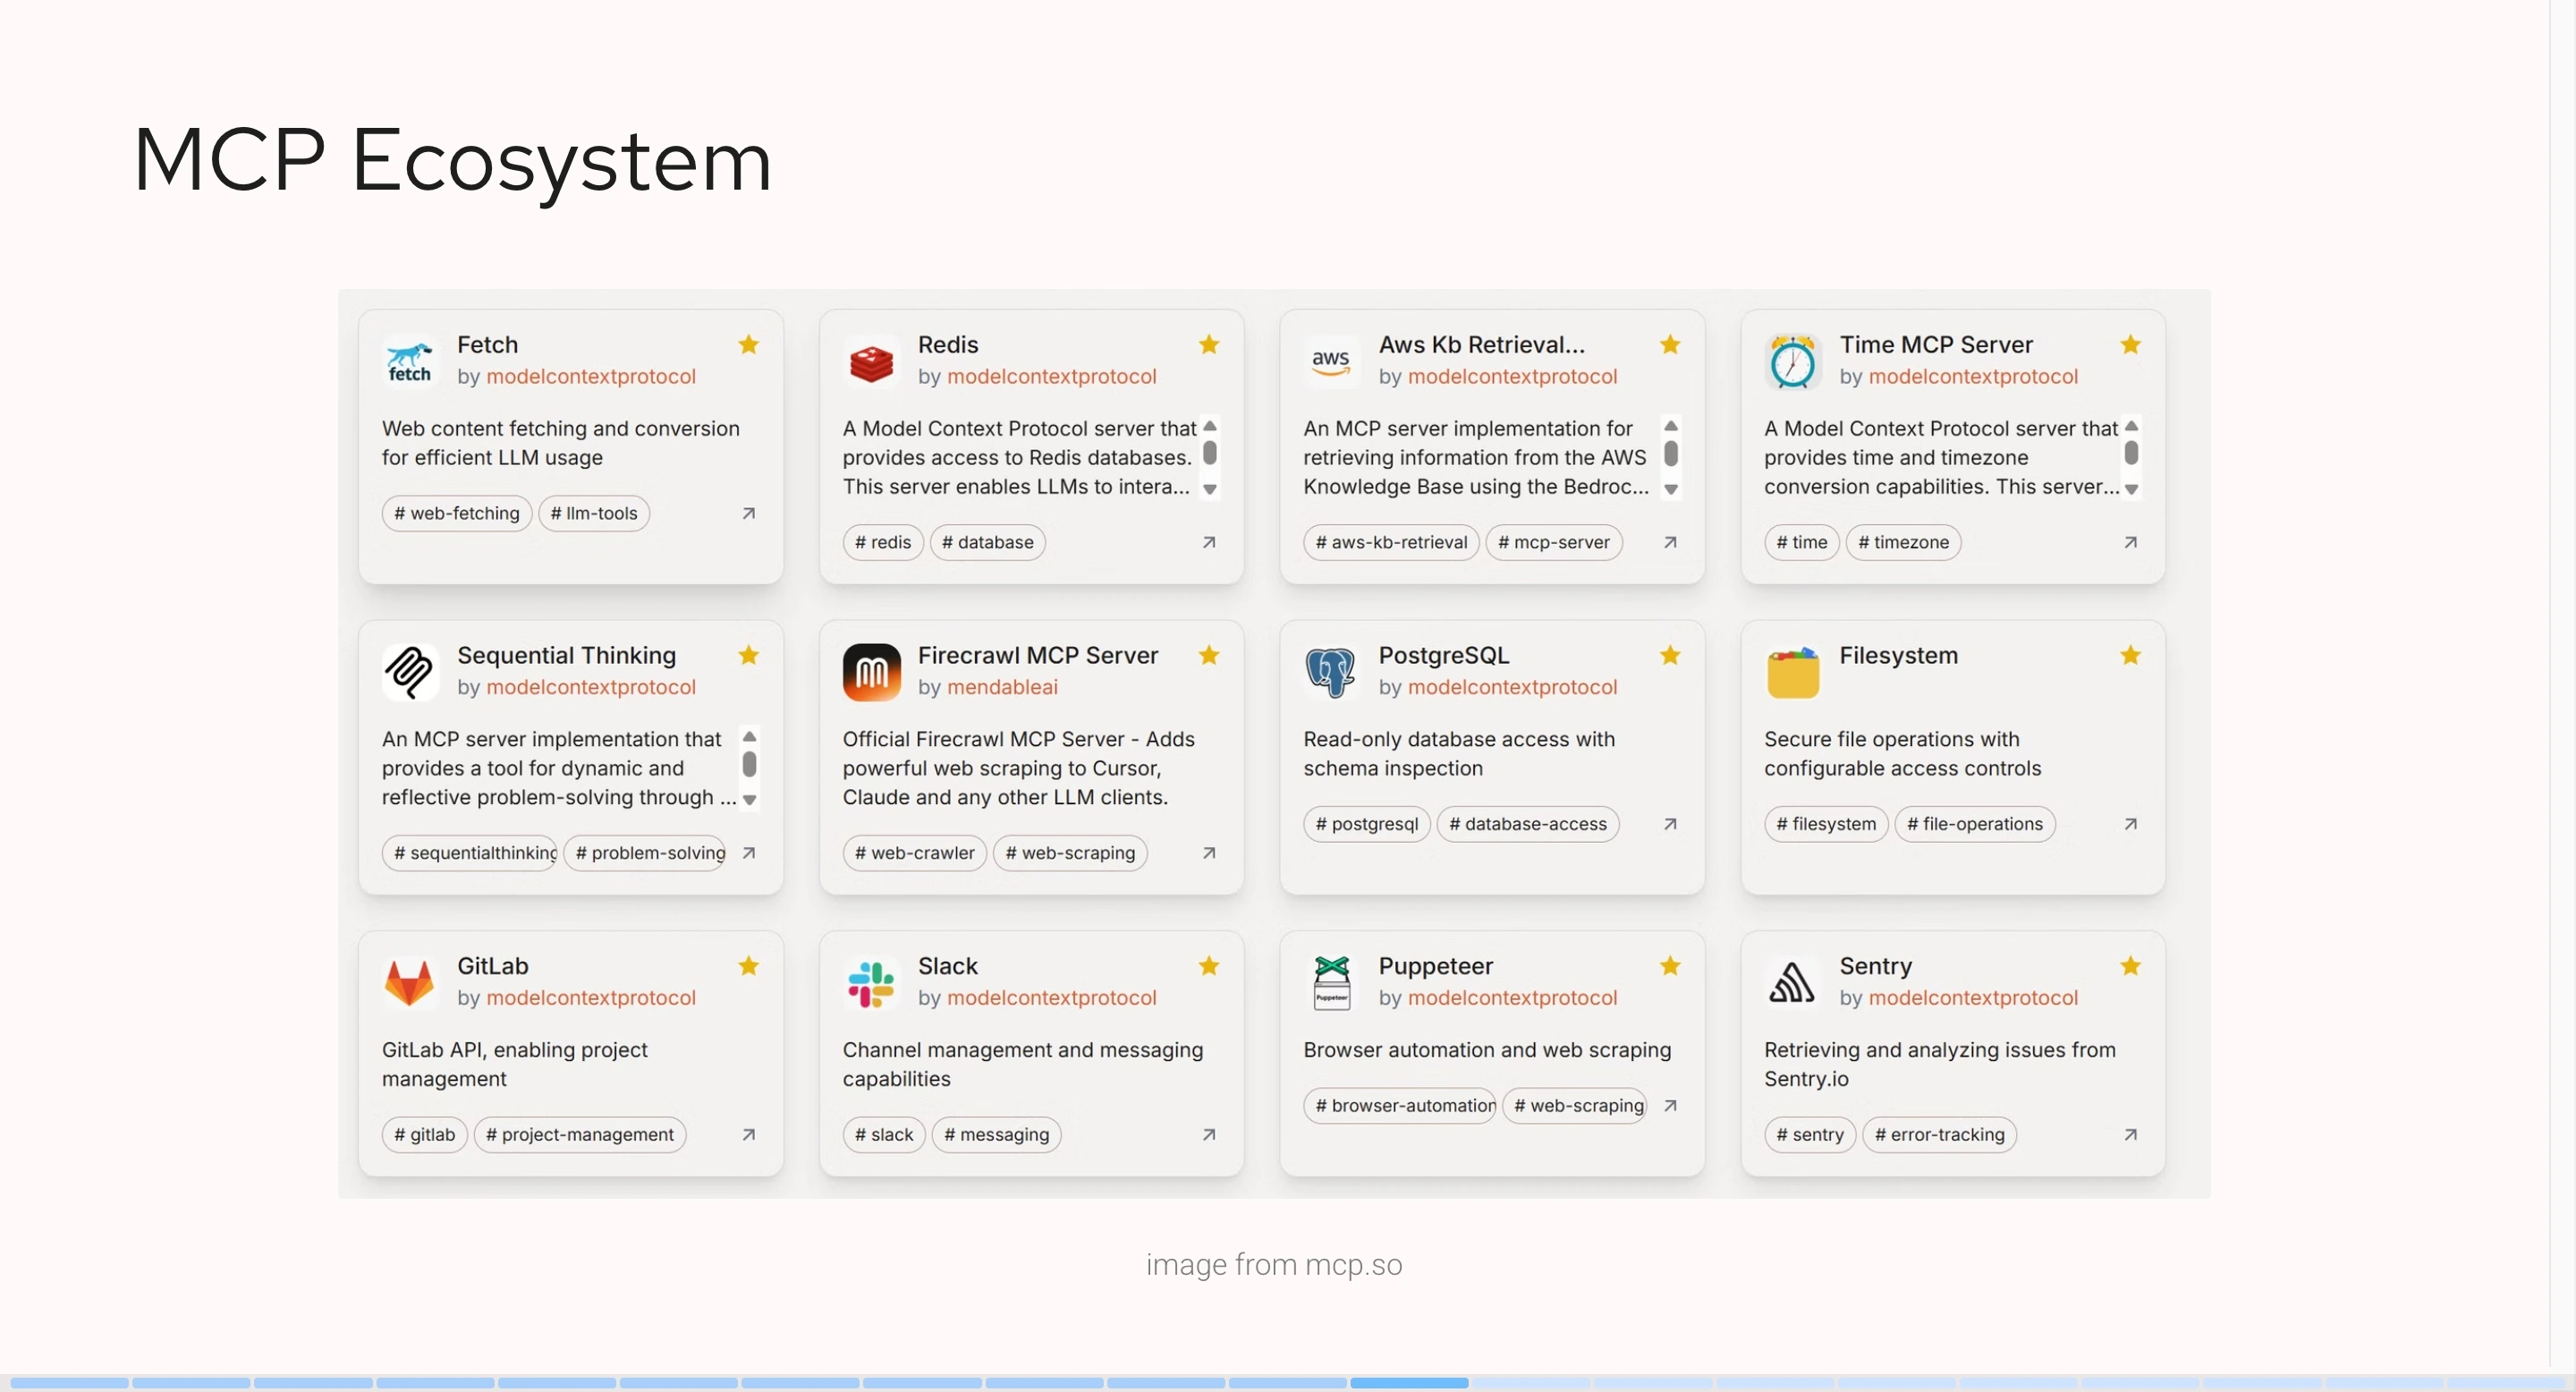Click the Firecrawl MCP Server logo
This screenshot has width=2576, height=1392.
[871, 672]
